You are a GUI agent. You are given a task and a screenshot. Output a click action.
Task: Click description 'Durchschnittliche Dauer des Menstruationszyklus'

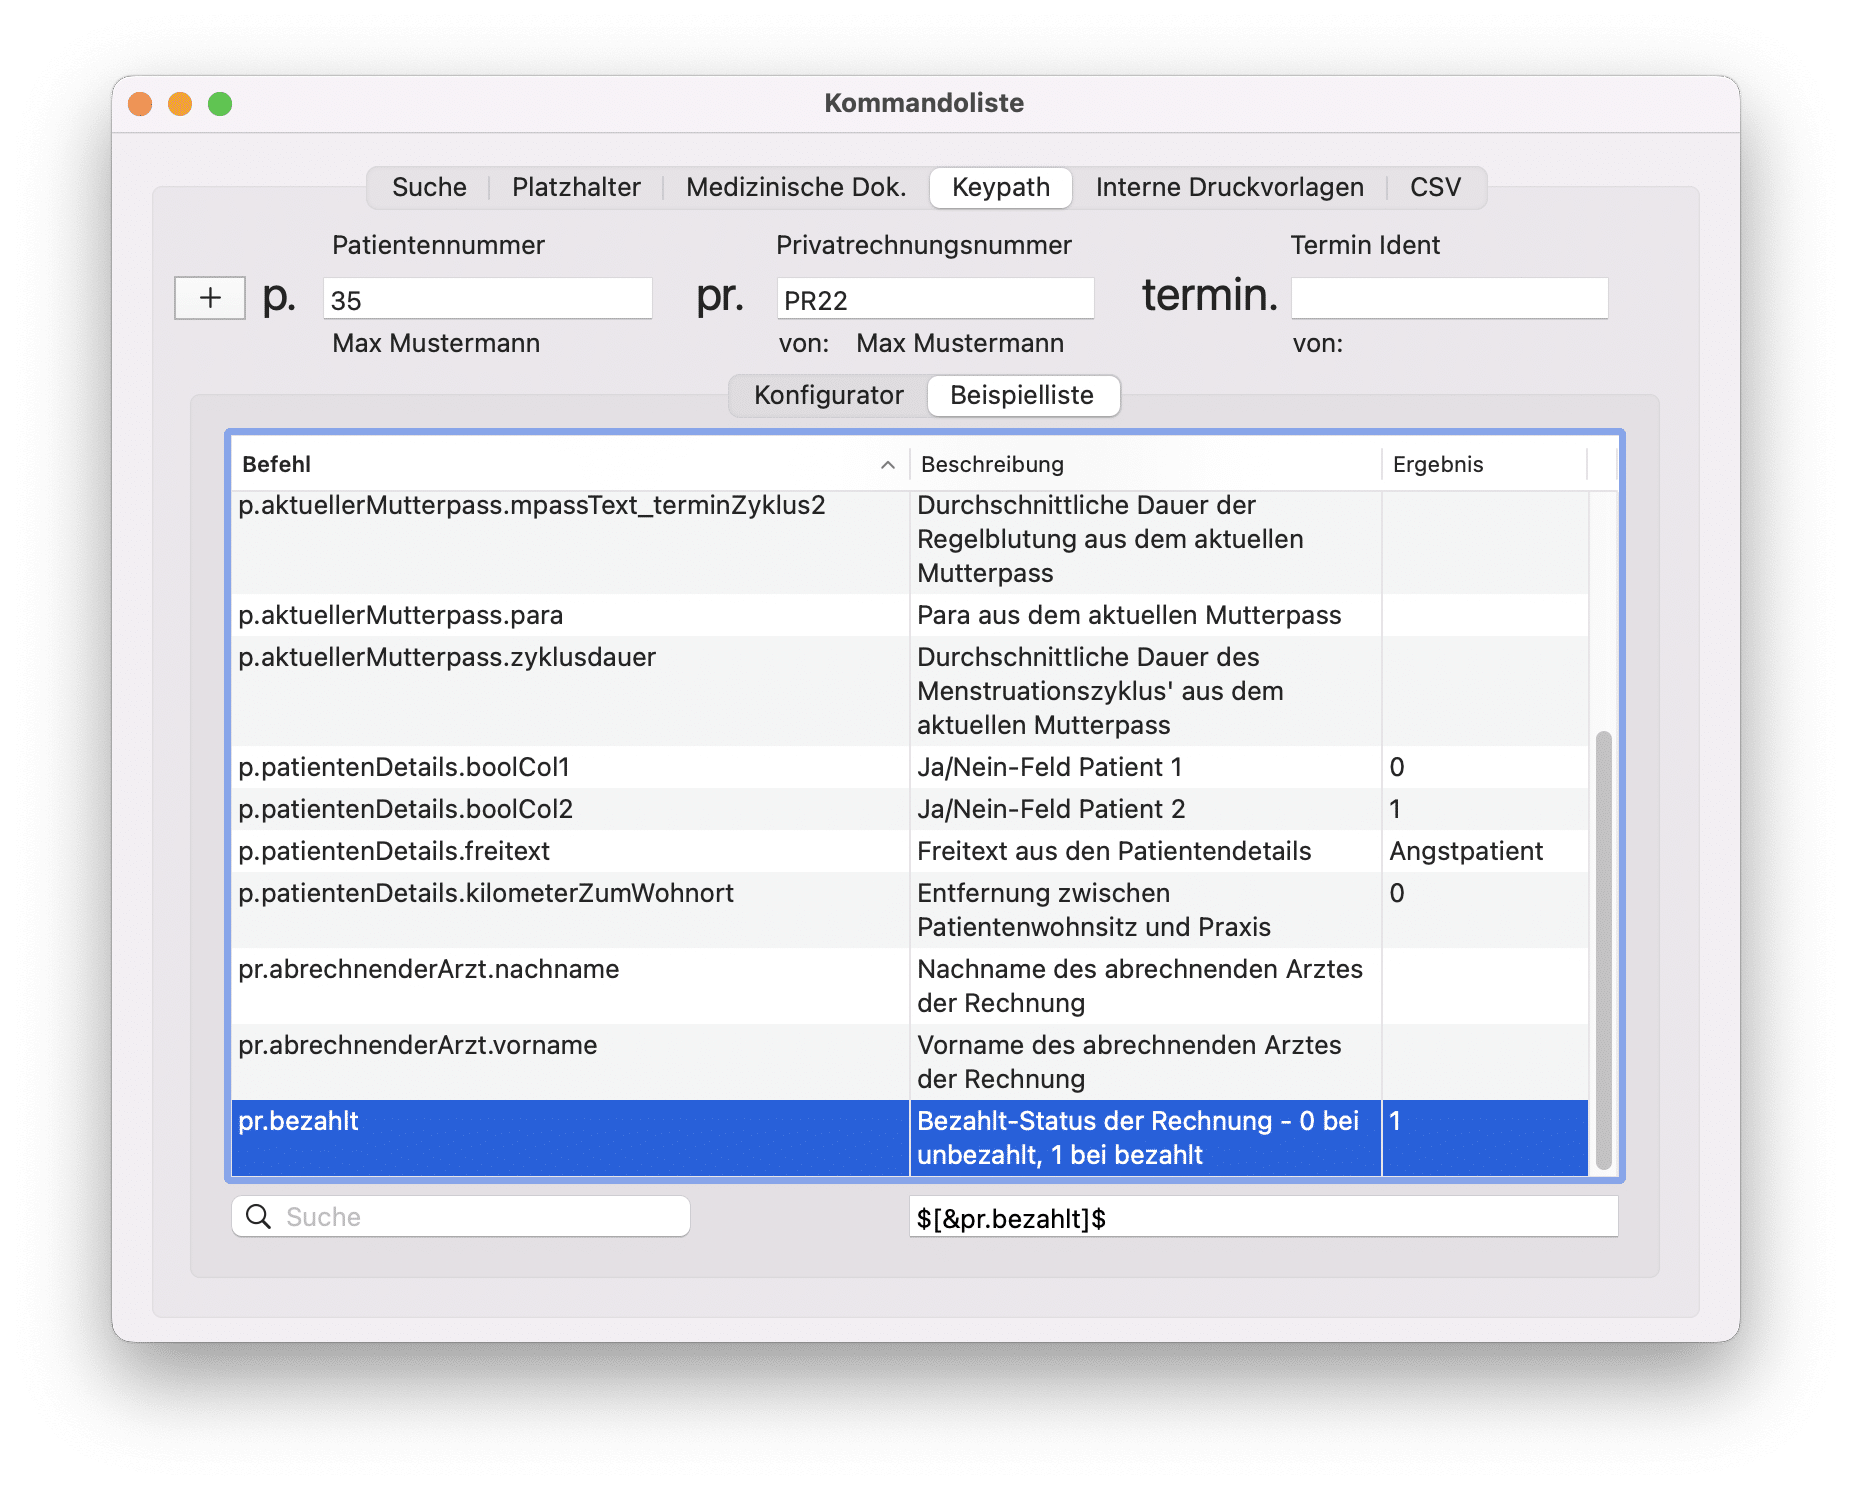[x=1100, y=691]
